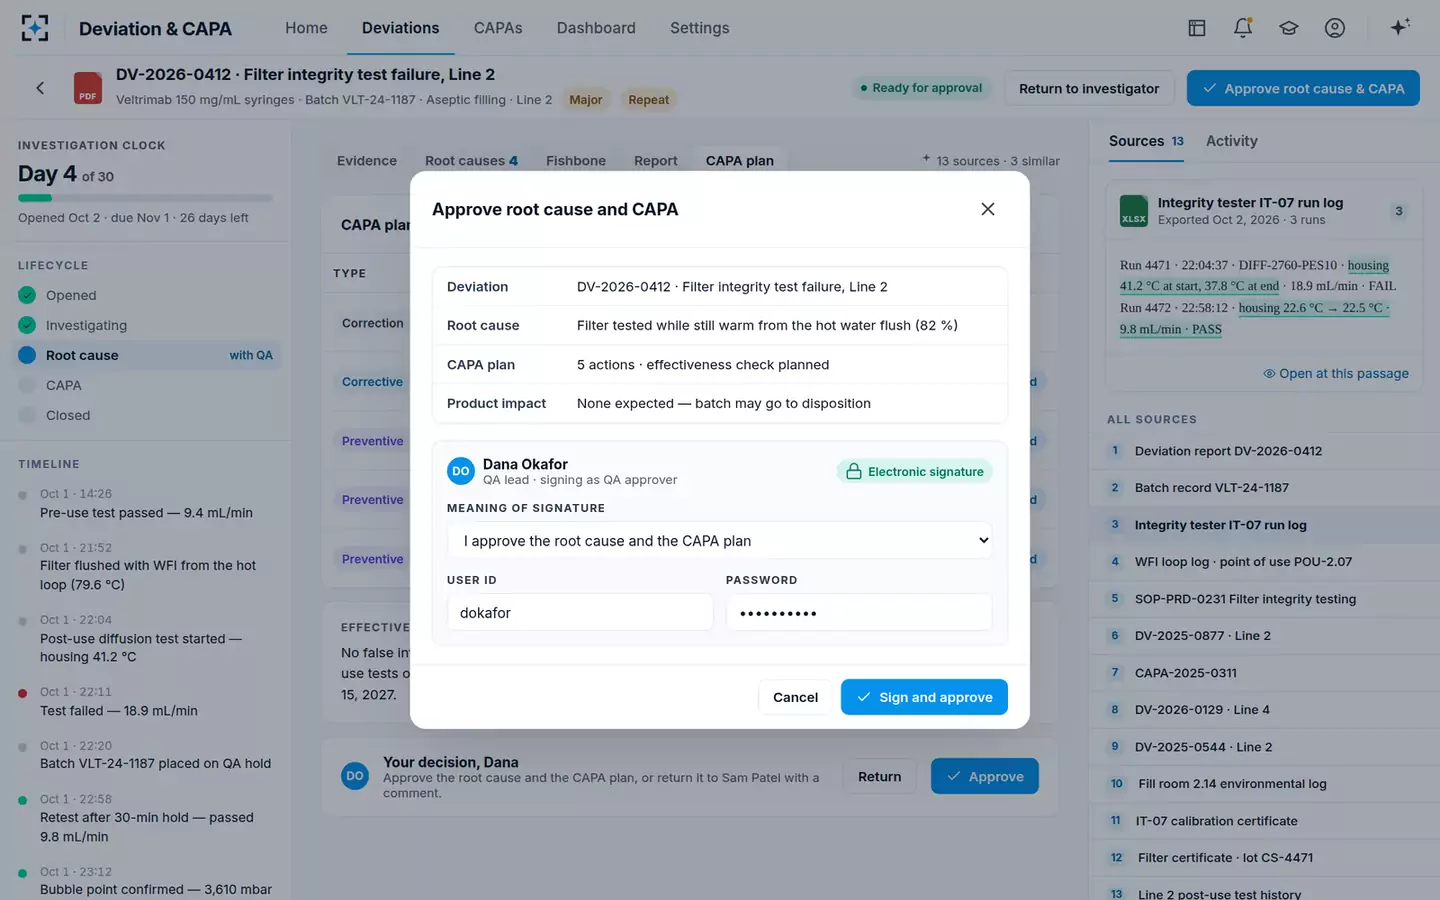Click the Major severity tag
The image size is (1440, 900).
(586, 100)
